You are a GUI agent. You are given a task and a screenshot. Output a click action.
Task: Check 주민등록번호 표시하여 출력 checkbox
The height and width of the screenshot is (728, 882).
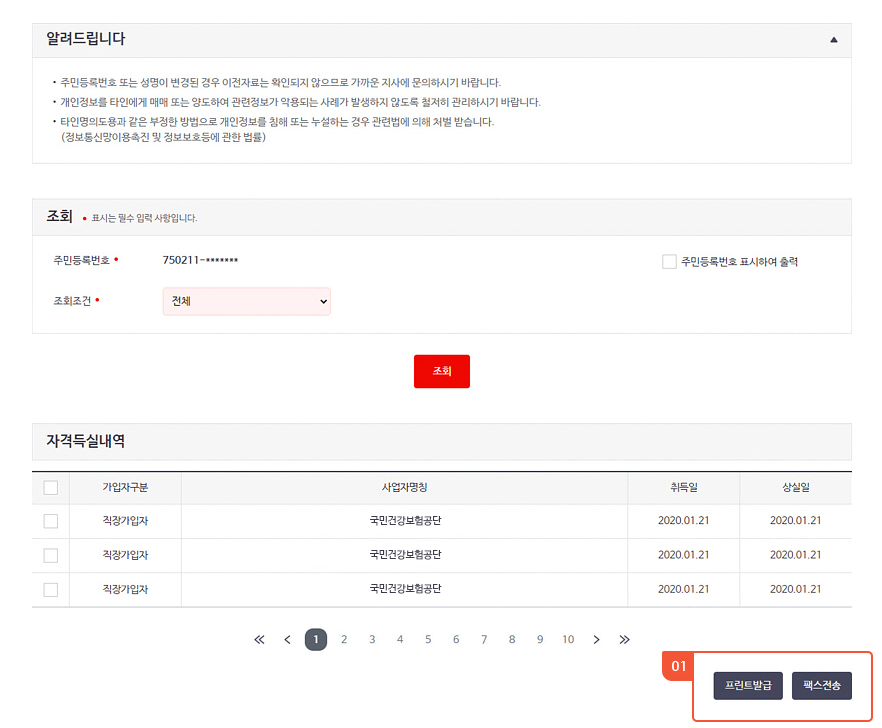click(x=669, y=262)
